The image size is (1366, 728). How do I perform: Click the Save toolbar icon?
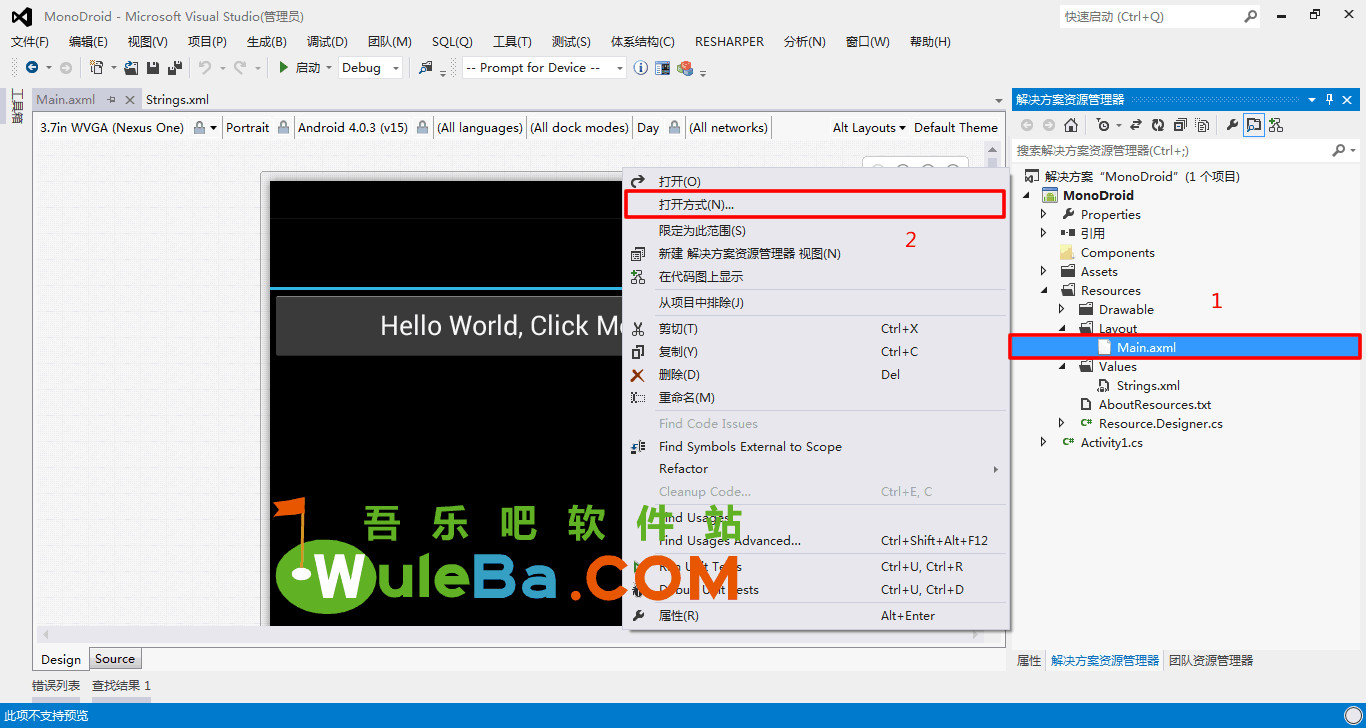(153, 68)
